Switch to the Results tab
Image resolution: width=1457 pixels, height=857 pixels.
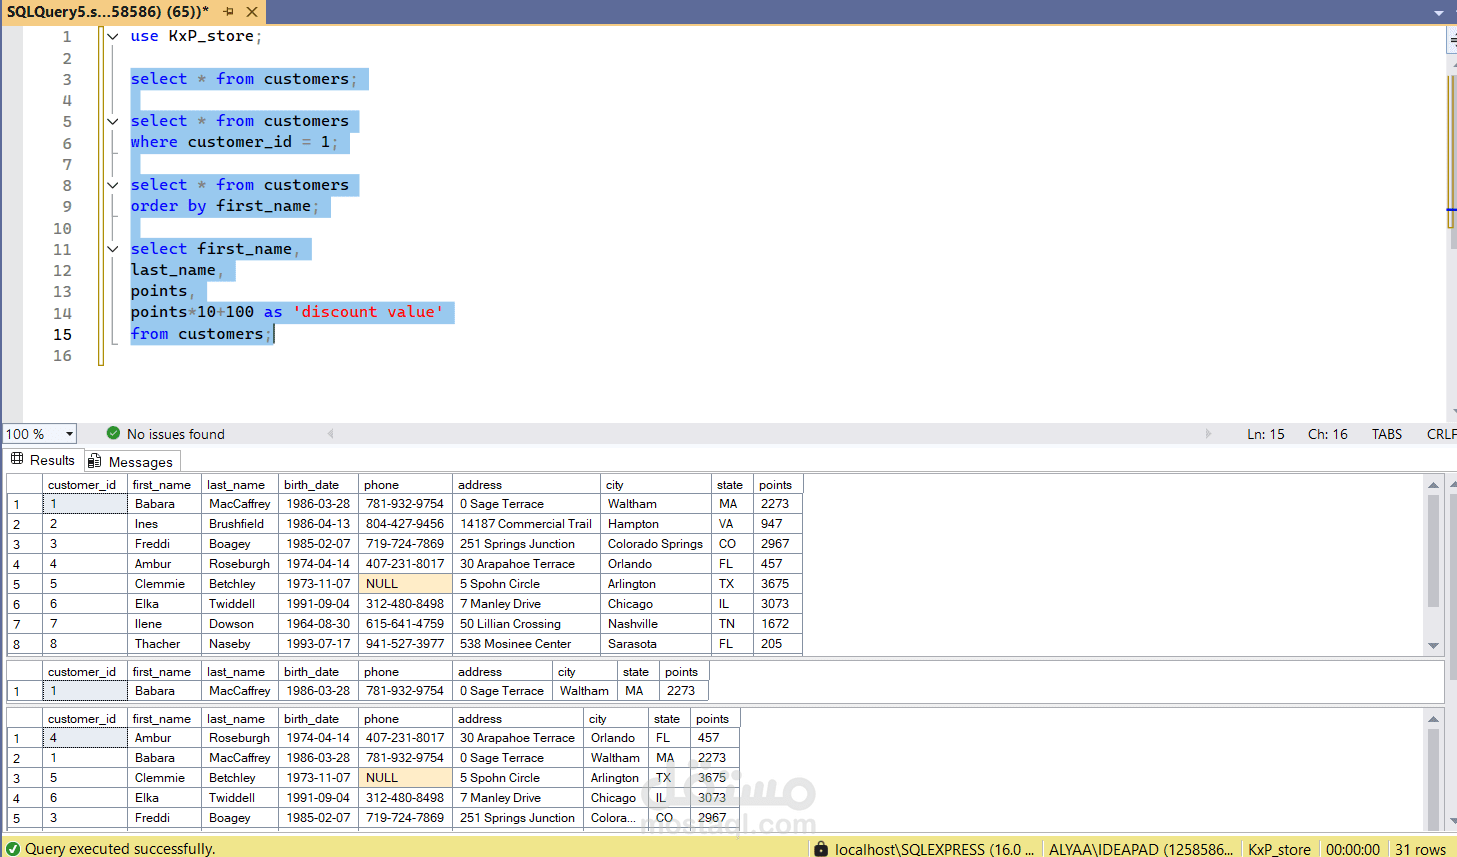tap(43, 460)
